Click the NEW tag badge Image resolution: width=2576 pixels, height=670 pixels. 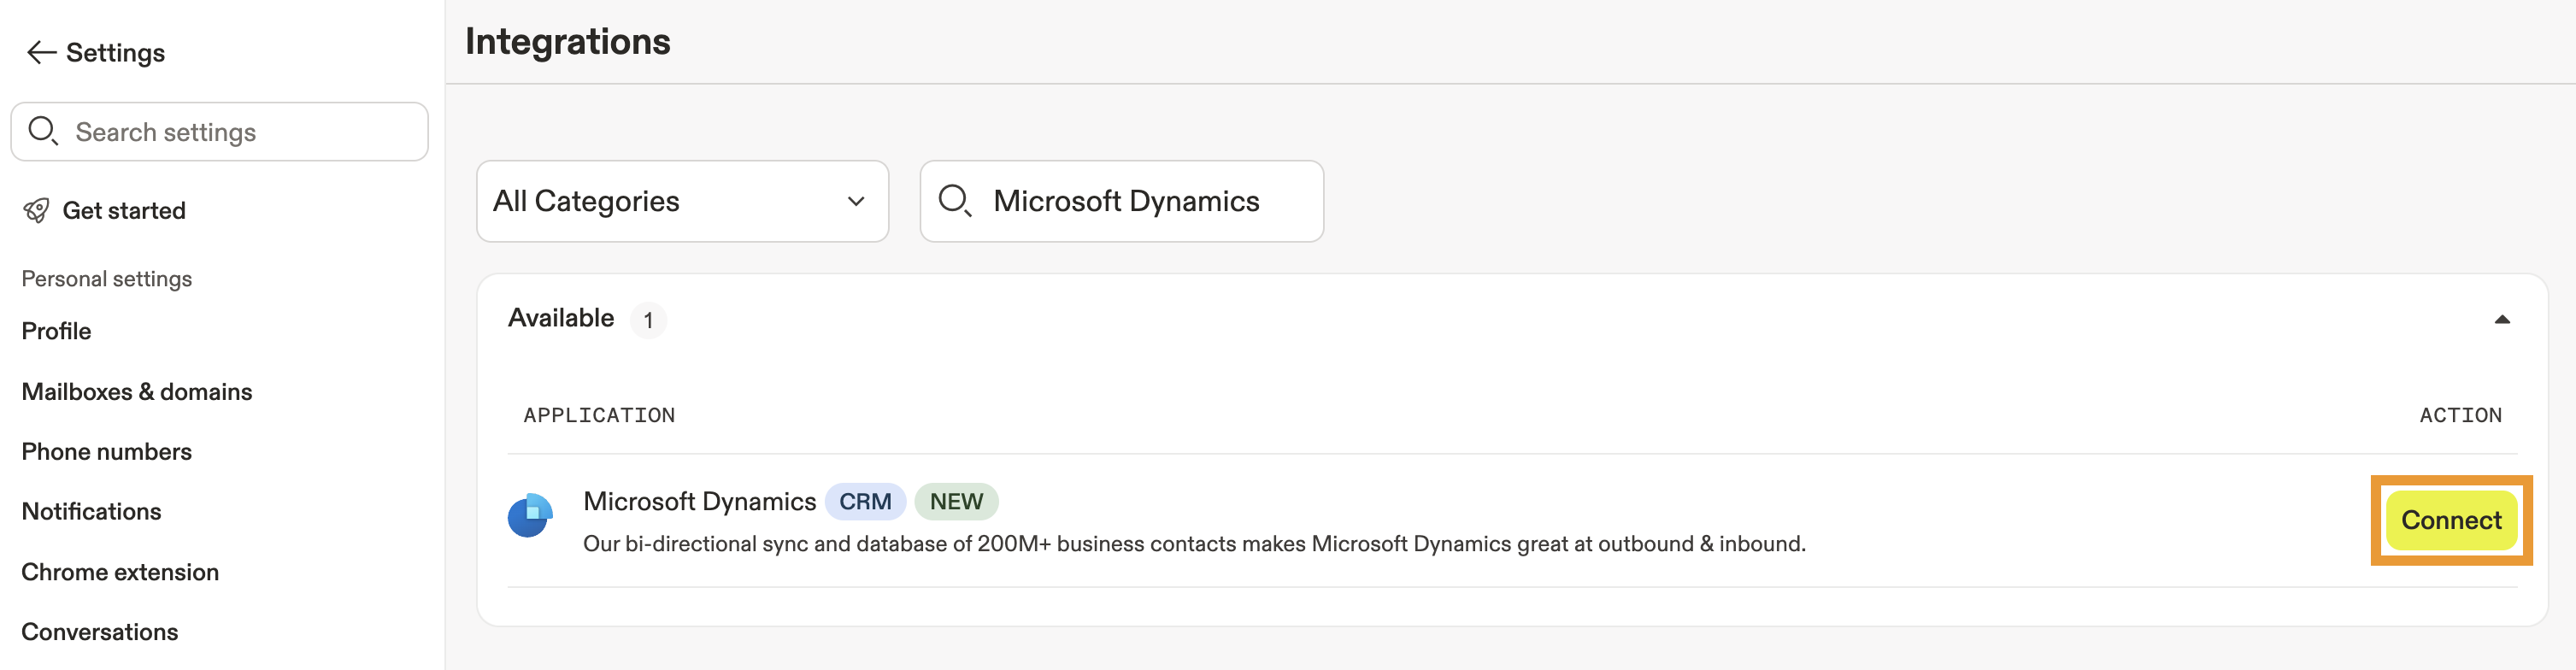pyautogui.click(x=956, y=502)
